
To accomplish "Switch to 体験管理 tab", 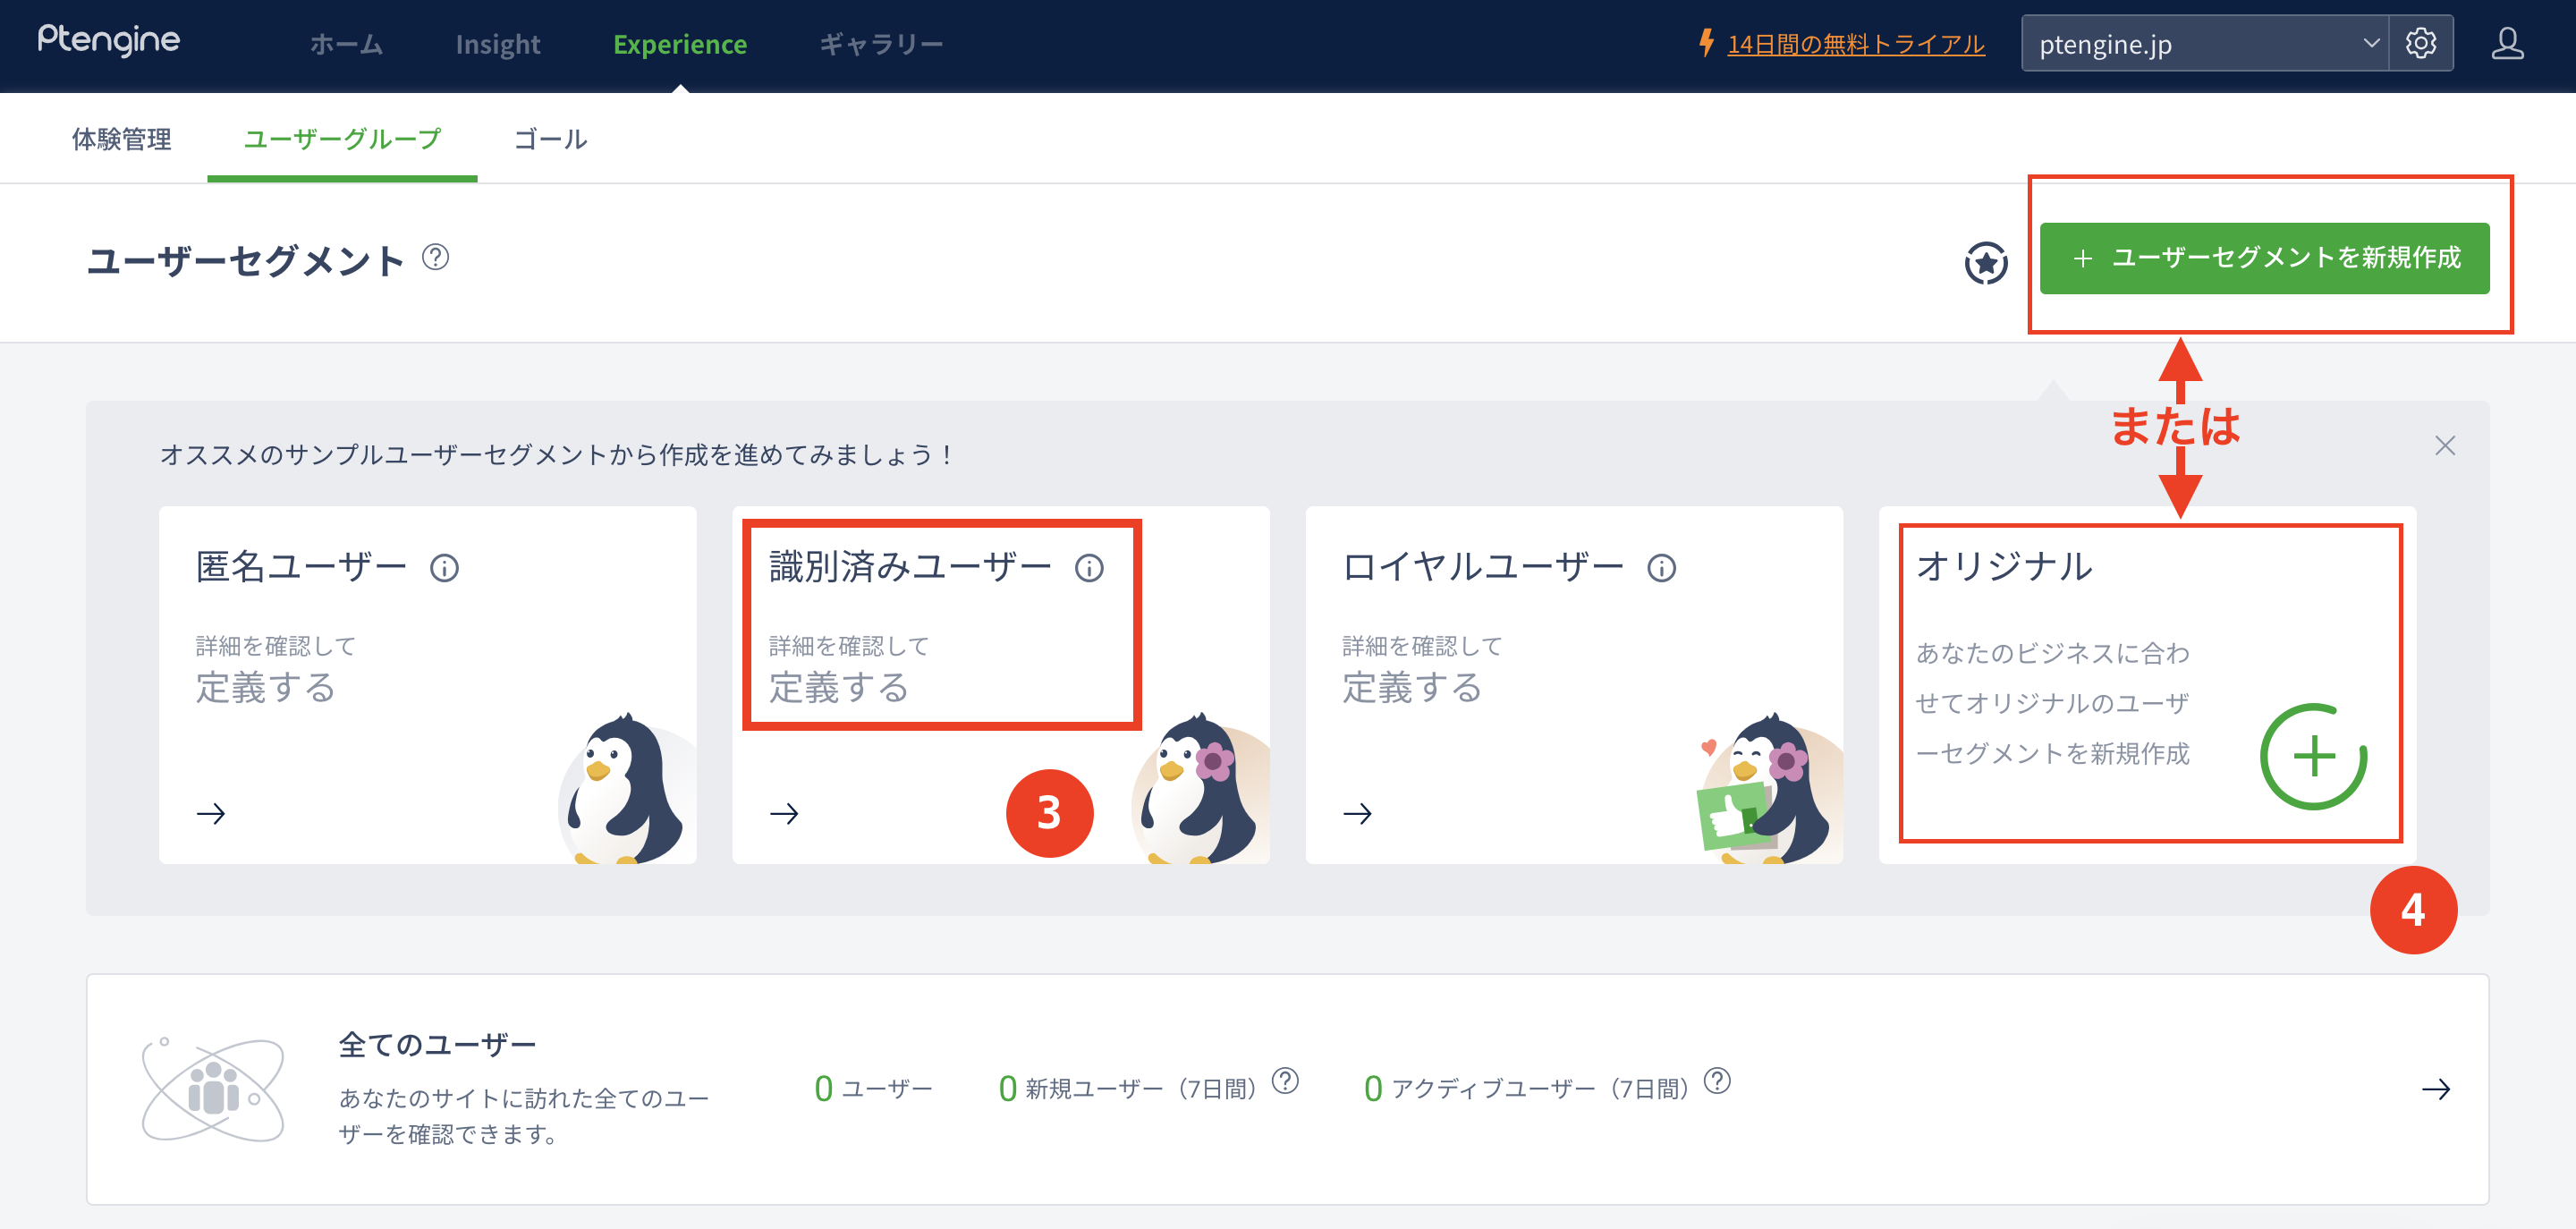I will click(121, 139).
